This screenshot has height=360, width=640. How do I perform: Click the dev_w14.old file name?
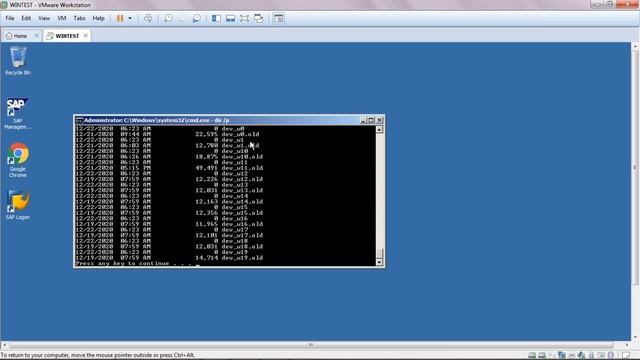[242, 202]
